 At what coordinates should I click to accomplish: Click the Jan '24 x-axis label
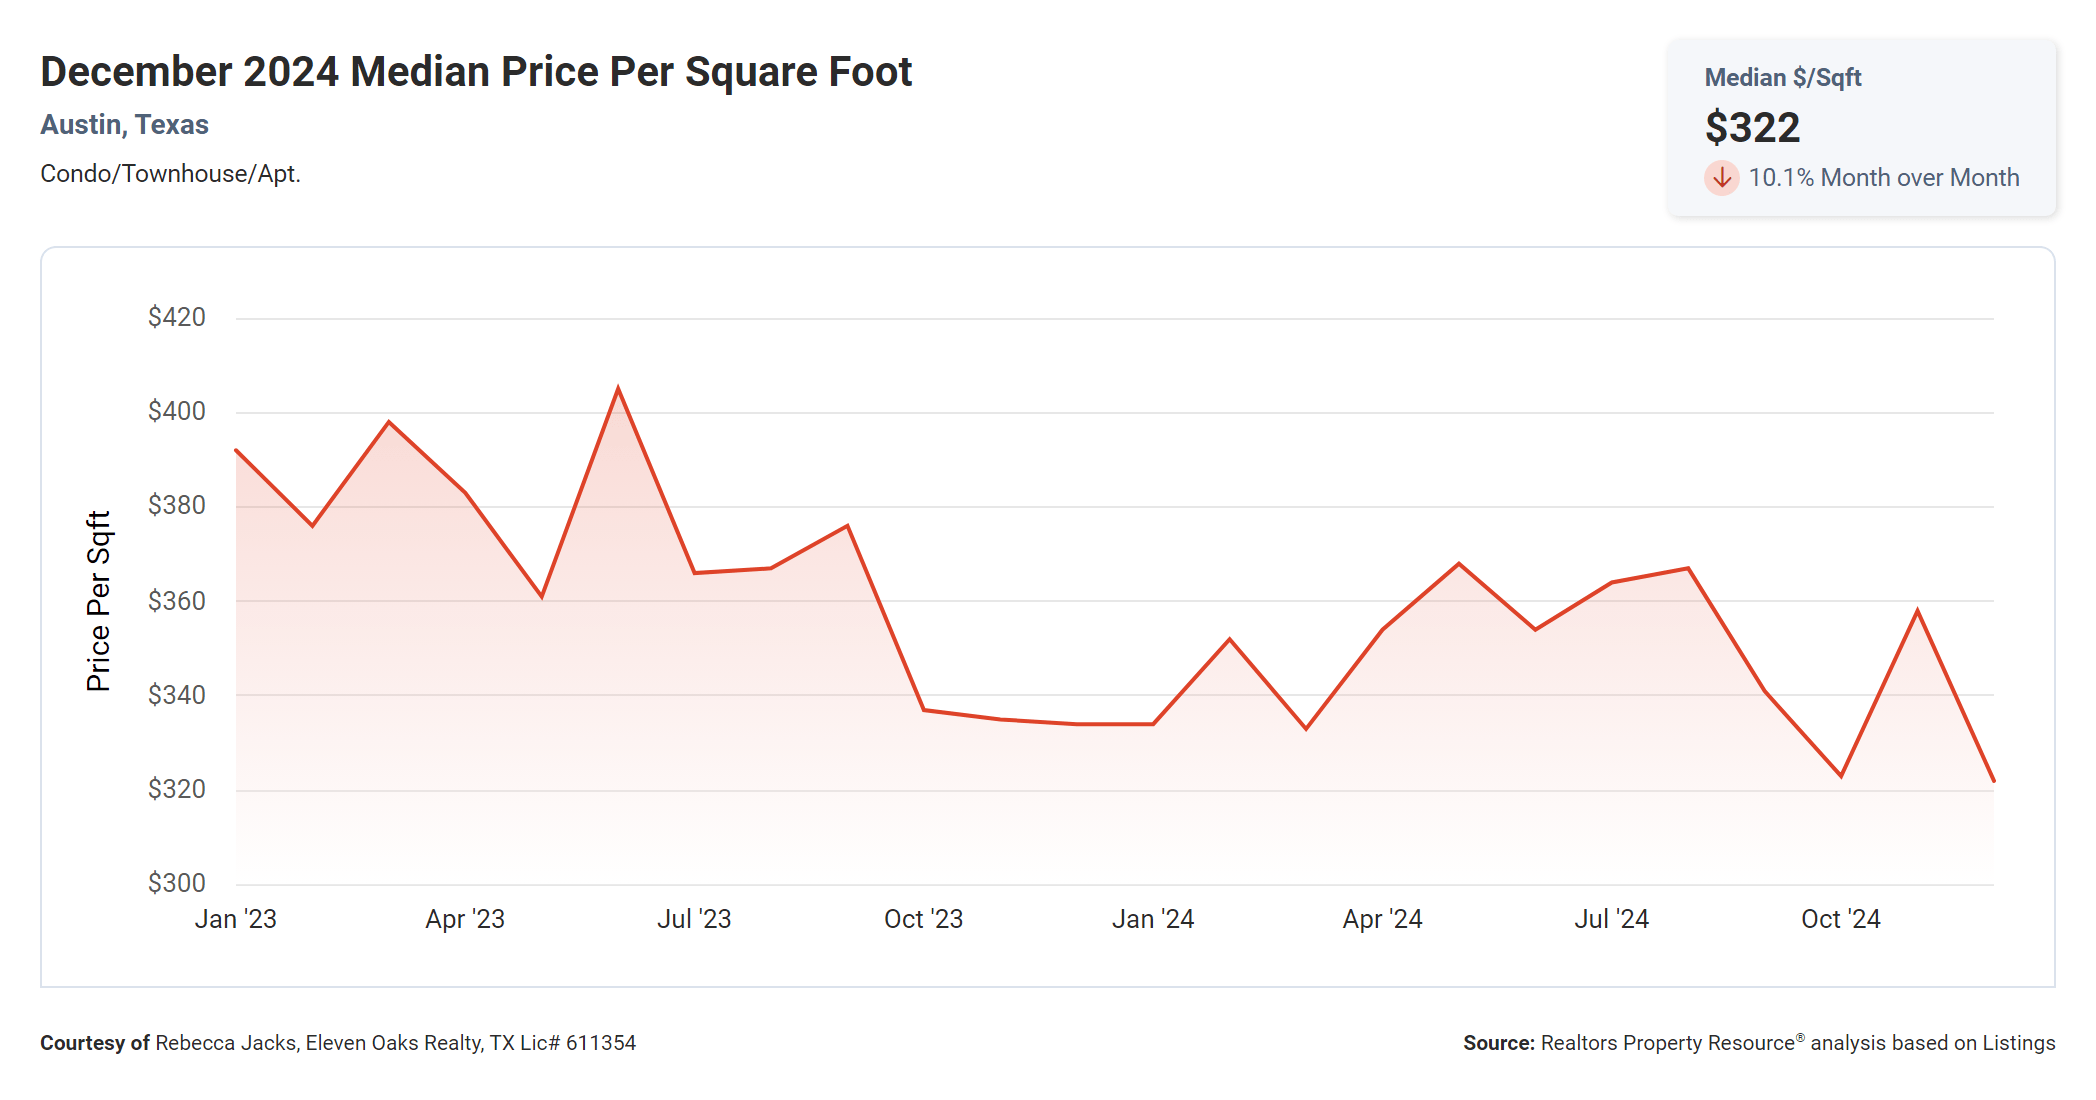pos(1153,919)
